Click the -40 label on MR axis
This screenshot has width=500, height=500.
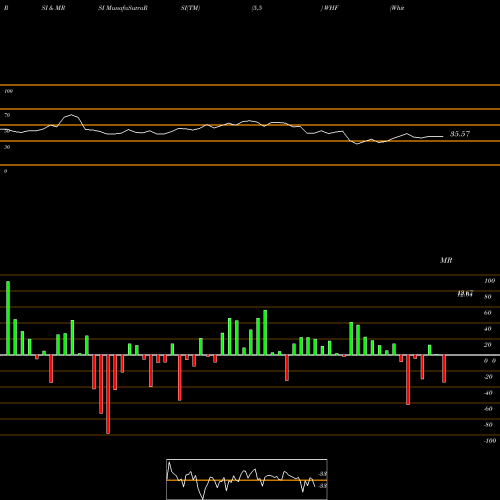(488, 393)
